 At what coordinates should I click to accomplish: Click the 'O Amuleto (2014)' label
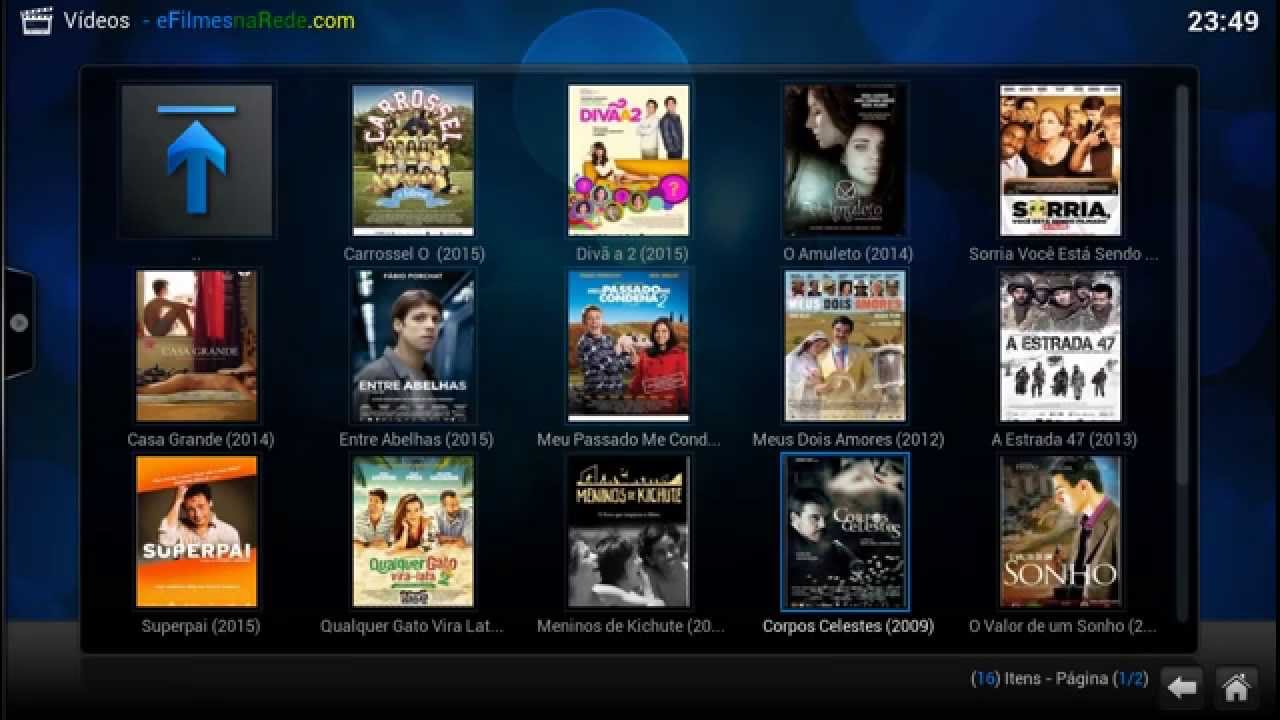point(848,254)
